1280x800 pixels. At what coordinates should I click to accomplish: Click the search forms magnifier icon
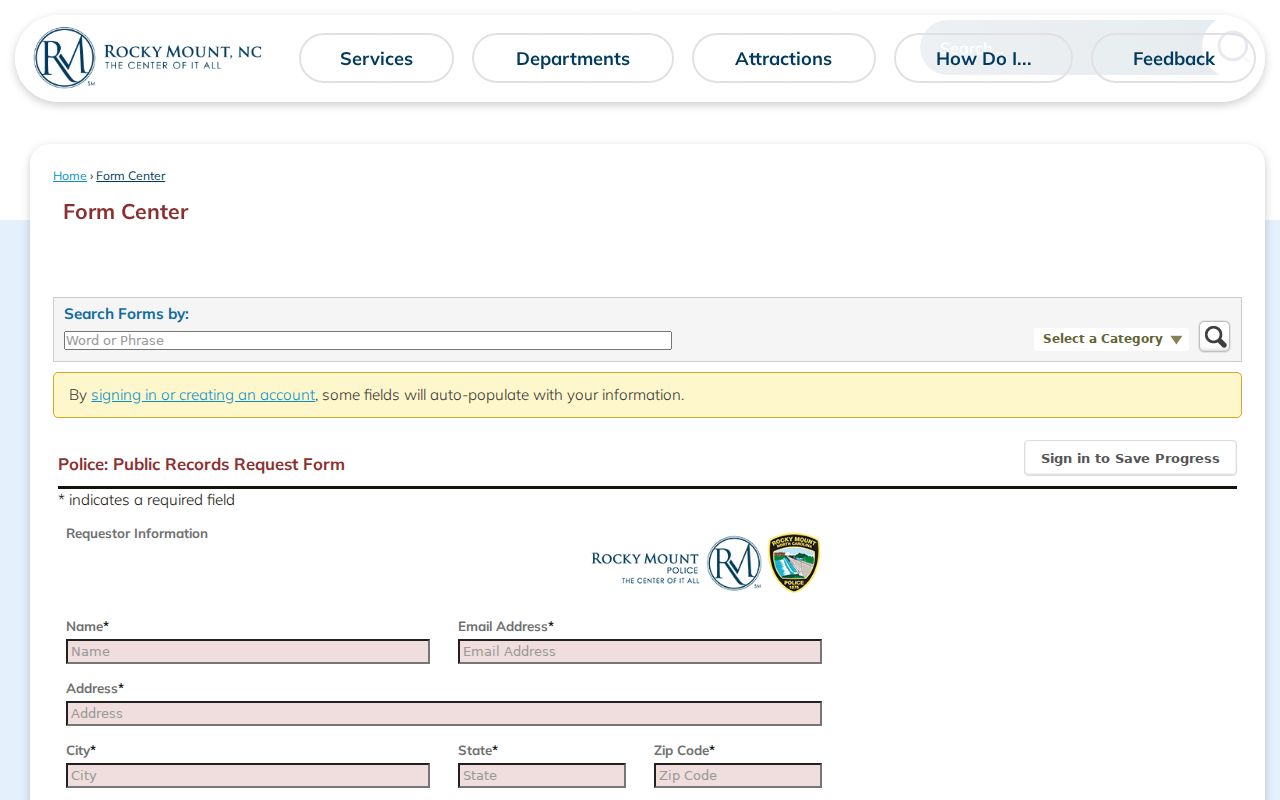pos(1215,337)
